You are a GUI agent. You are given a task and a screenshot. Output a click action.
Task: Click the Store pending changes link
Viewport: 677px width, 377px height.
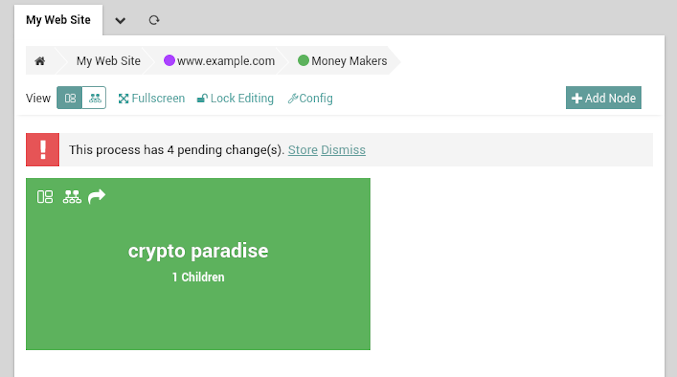303,150
